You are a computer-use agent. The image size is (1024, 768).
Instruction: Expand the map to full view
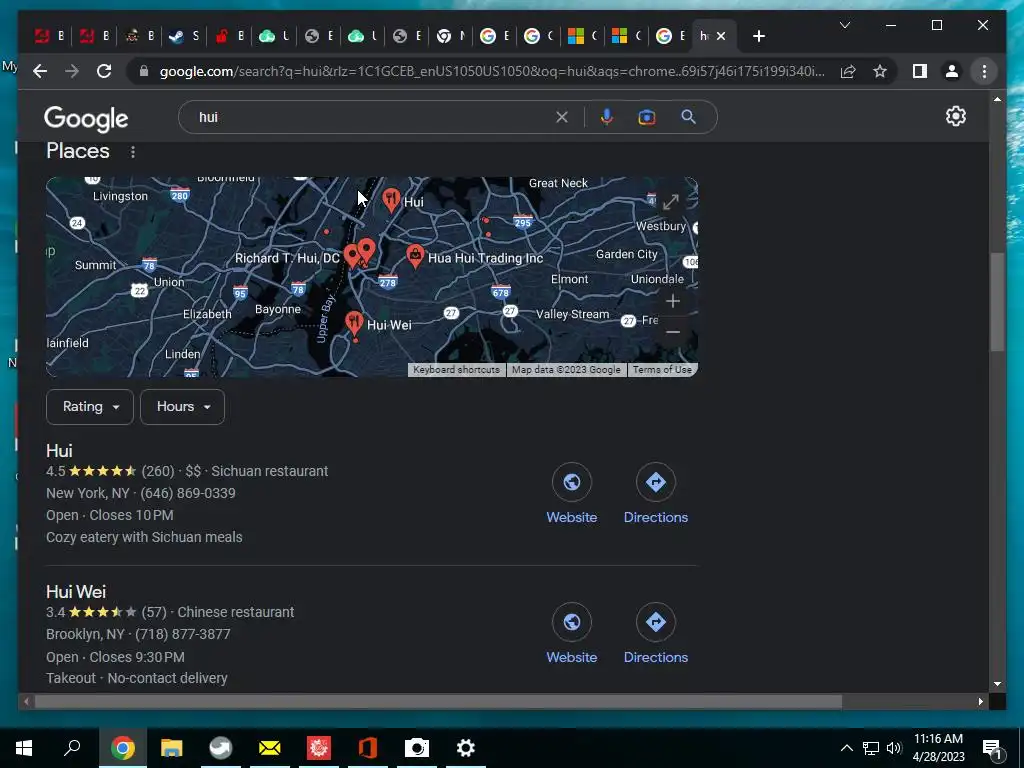[x=671, y=202]
